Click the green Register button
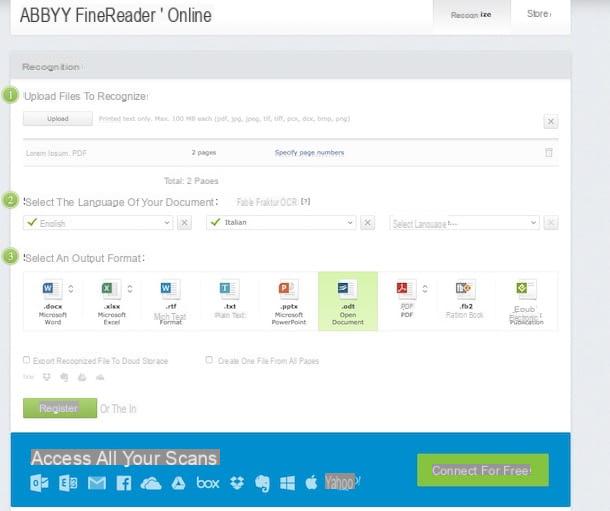Screen dimensions: 610x511 (x=60, y=408)
